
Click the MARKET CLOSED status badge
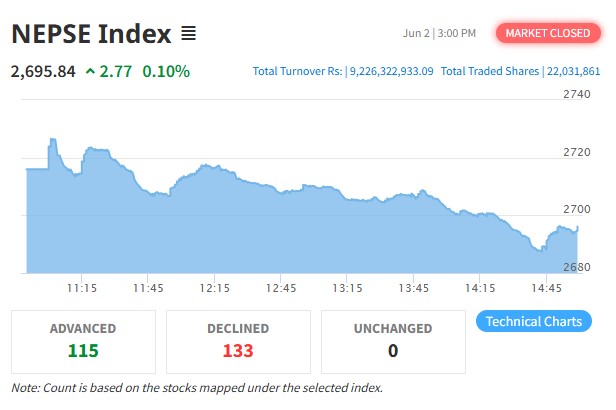[x=547, y=34]
